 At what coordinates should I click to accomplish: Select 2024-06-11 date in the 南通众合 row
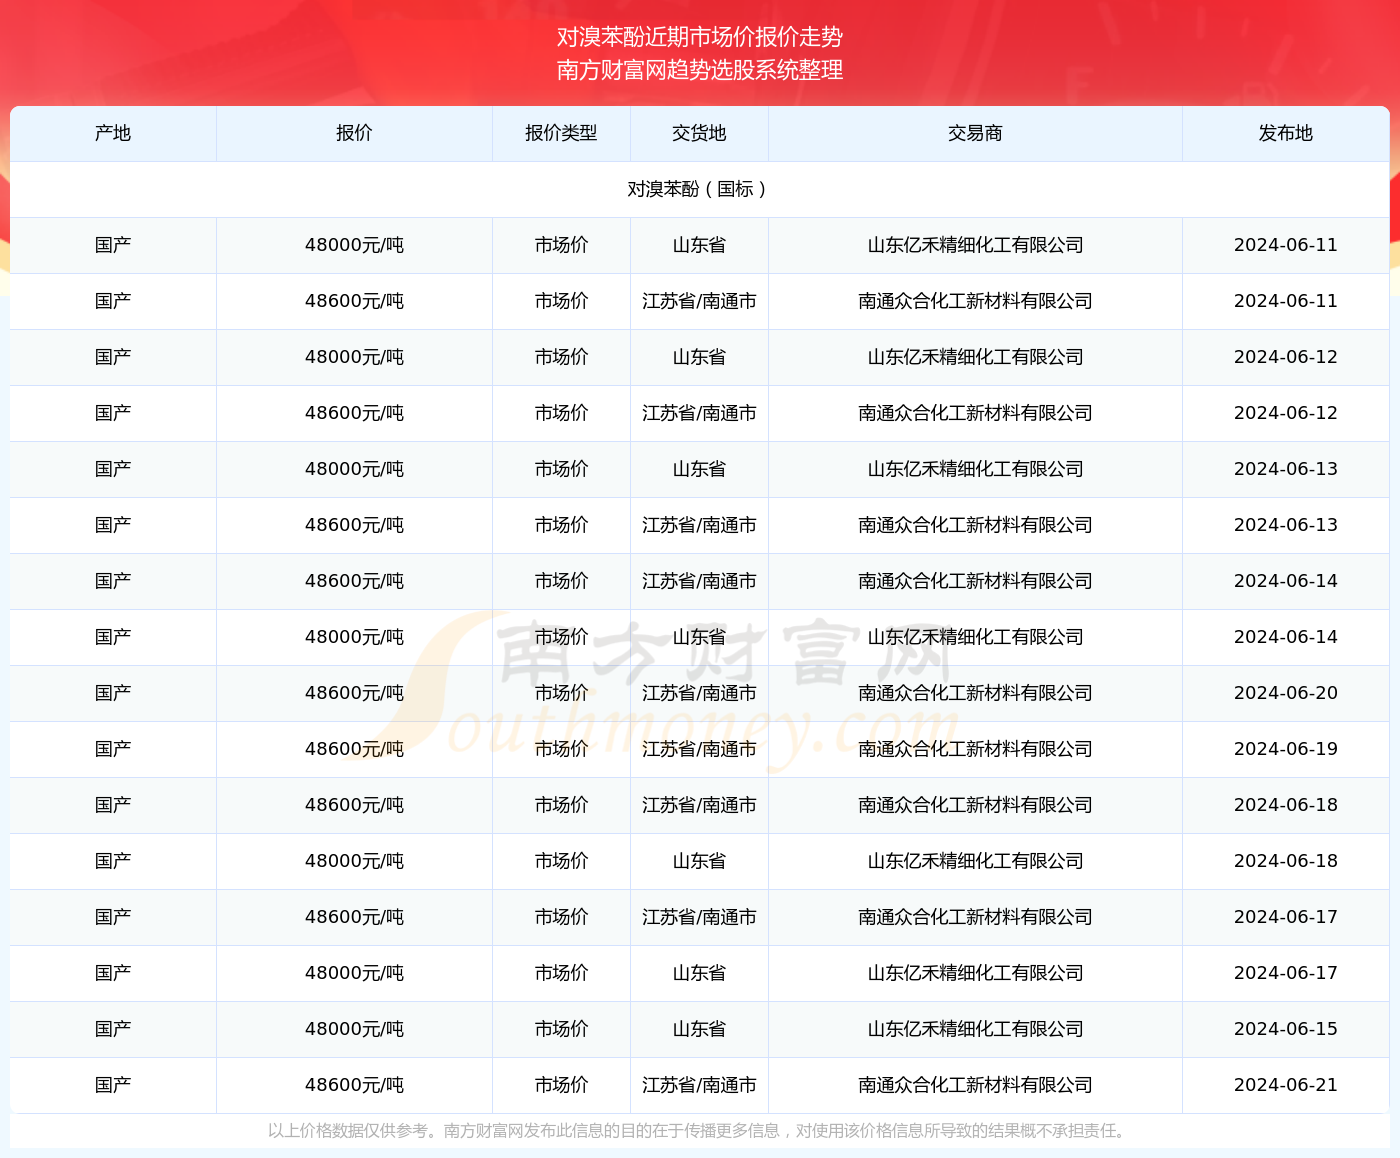point(1285,301)
